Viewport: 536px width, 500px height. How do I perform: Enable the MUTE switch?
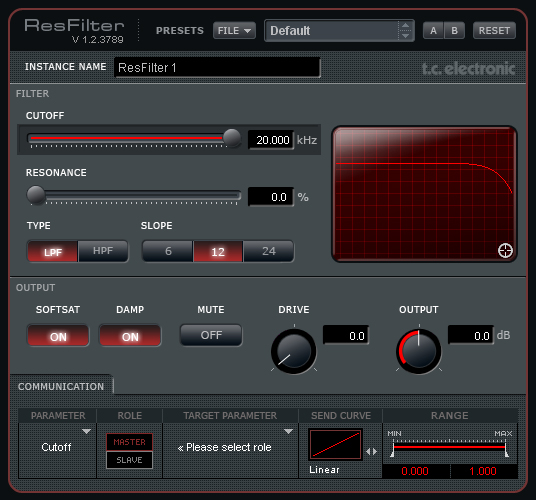(x=211, y=335)
